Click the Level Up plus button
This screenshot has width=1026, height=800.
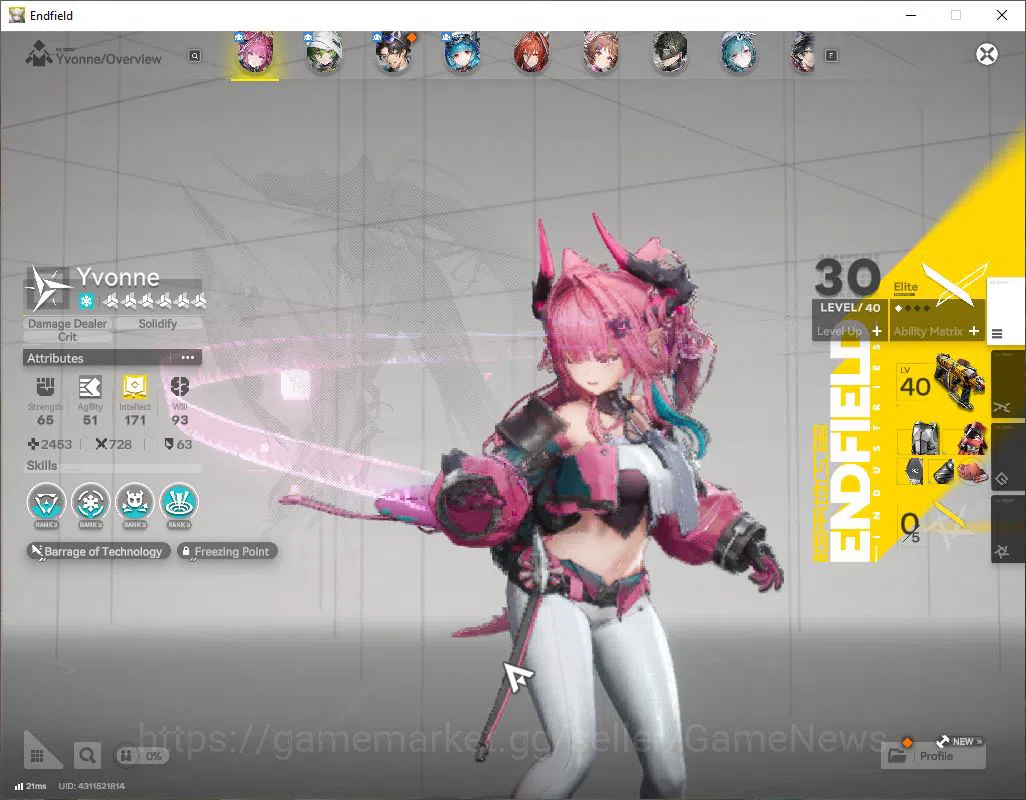[877, 331]
